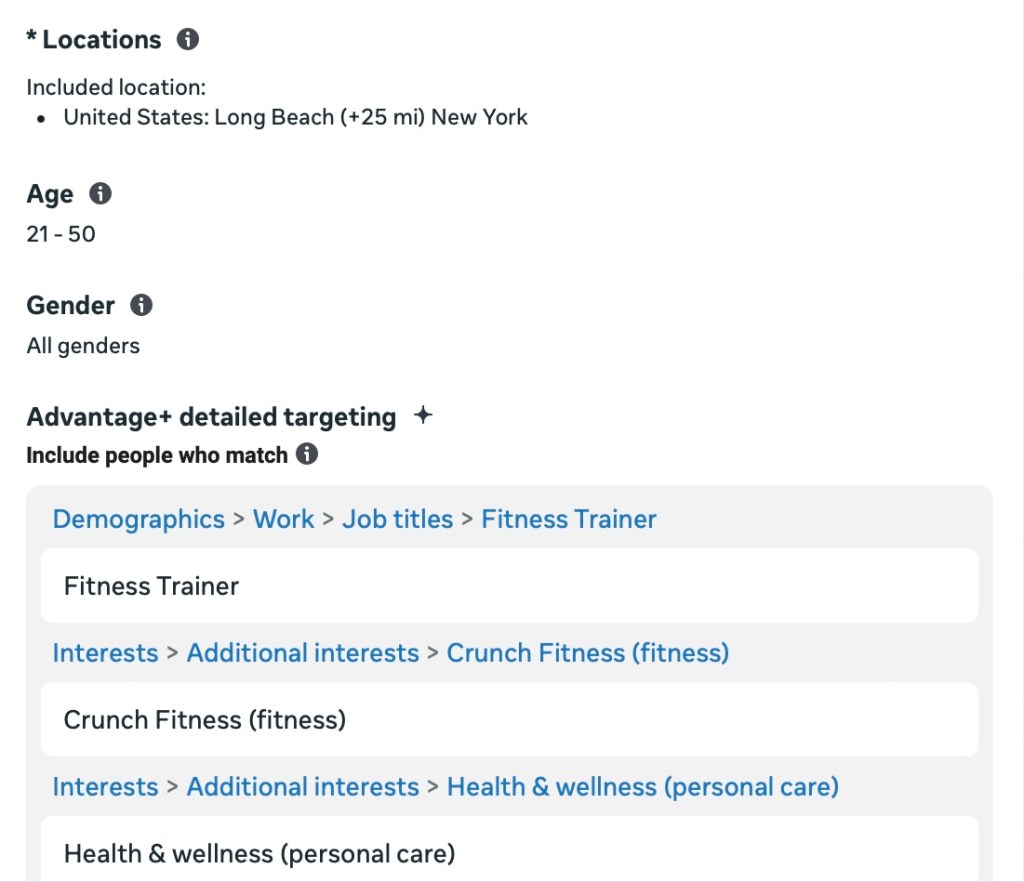Select the Health & wellness (personal care) row
This screenshot has width=1024, height=882.
pyautogui.click(x=509, y=853)
